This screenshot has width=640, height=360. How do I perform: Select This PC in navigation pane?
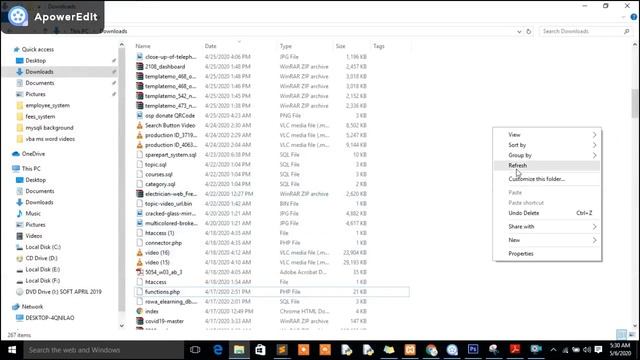31,169
